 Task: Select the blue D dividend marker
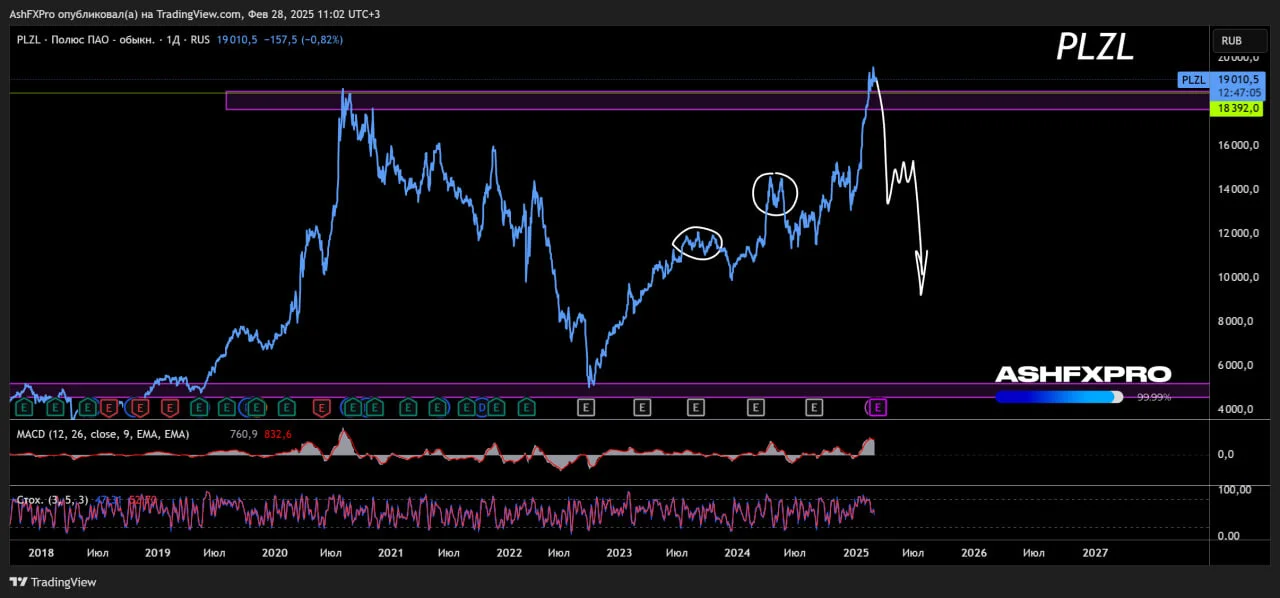[x=481, y=407]
